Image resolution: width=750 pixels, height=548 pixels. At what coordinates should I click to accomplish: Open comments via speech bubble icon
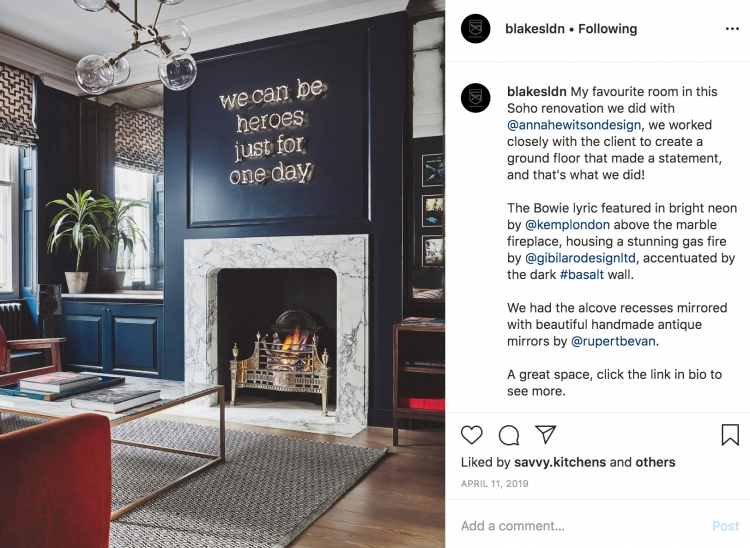[508, 435]
